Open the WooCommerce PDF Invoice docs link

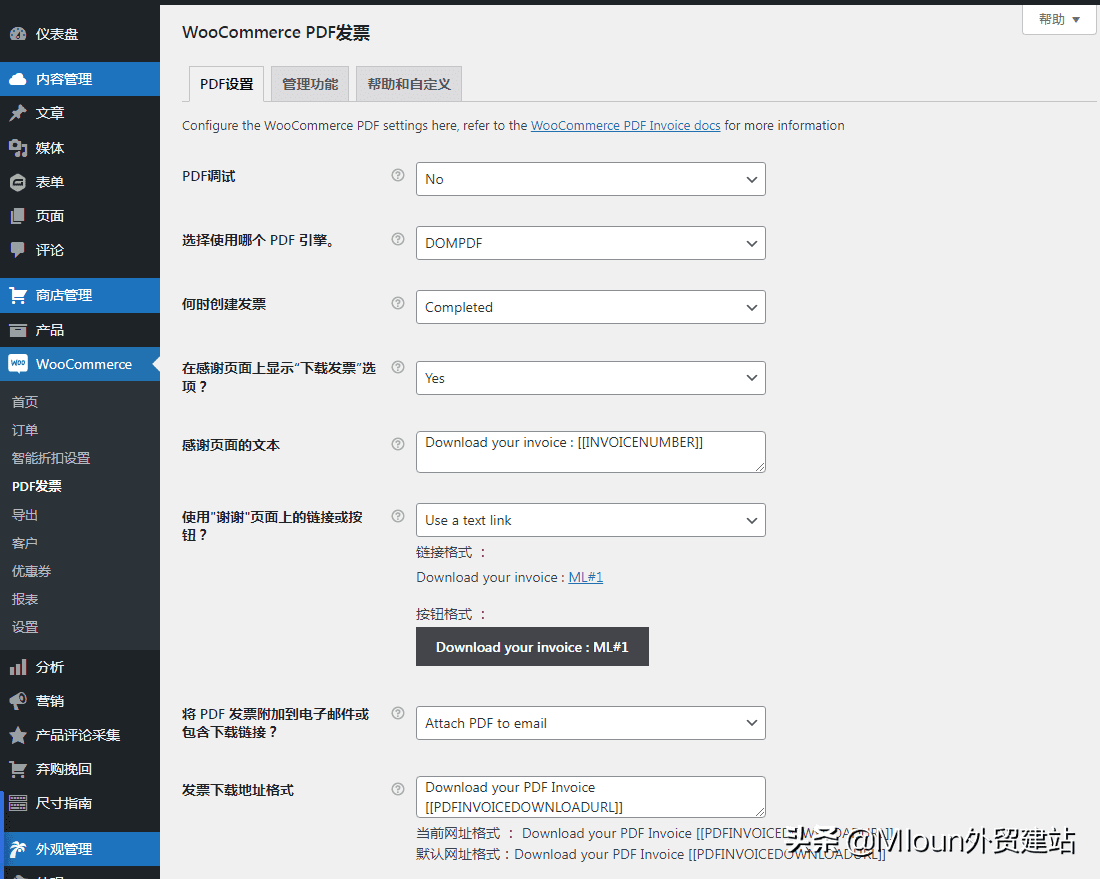626,126
